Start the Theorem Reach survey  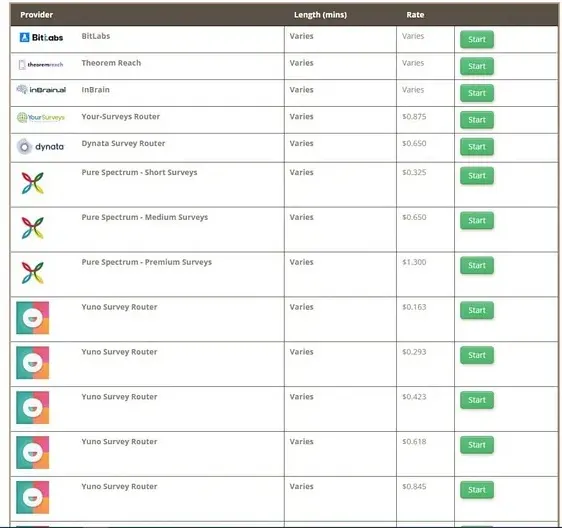(477, 66)
